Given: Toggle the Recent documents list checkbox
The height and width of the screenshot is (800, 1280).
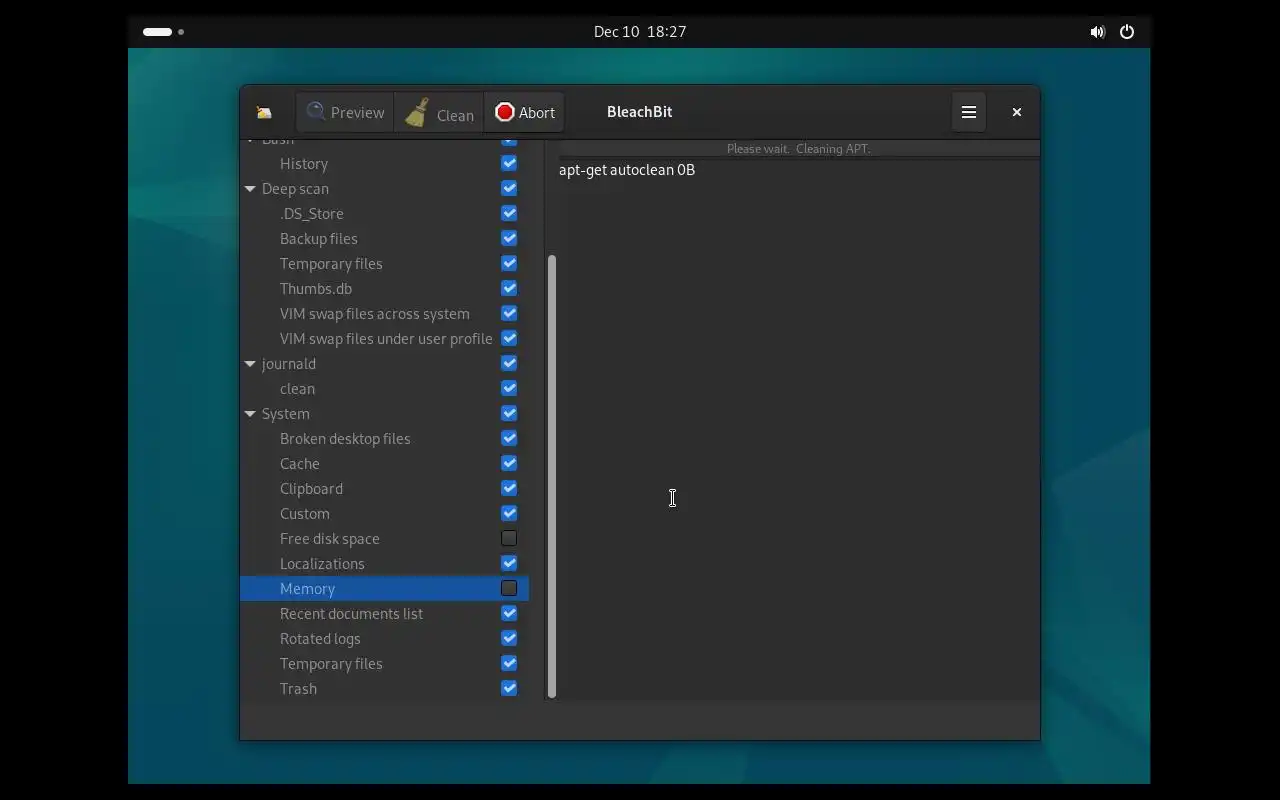Looking at the screenshot, I should point(509,613).
